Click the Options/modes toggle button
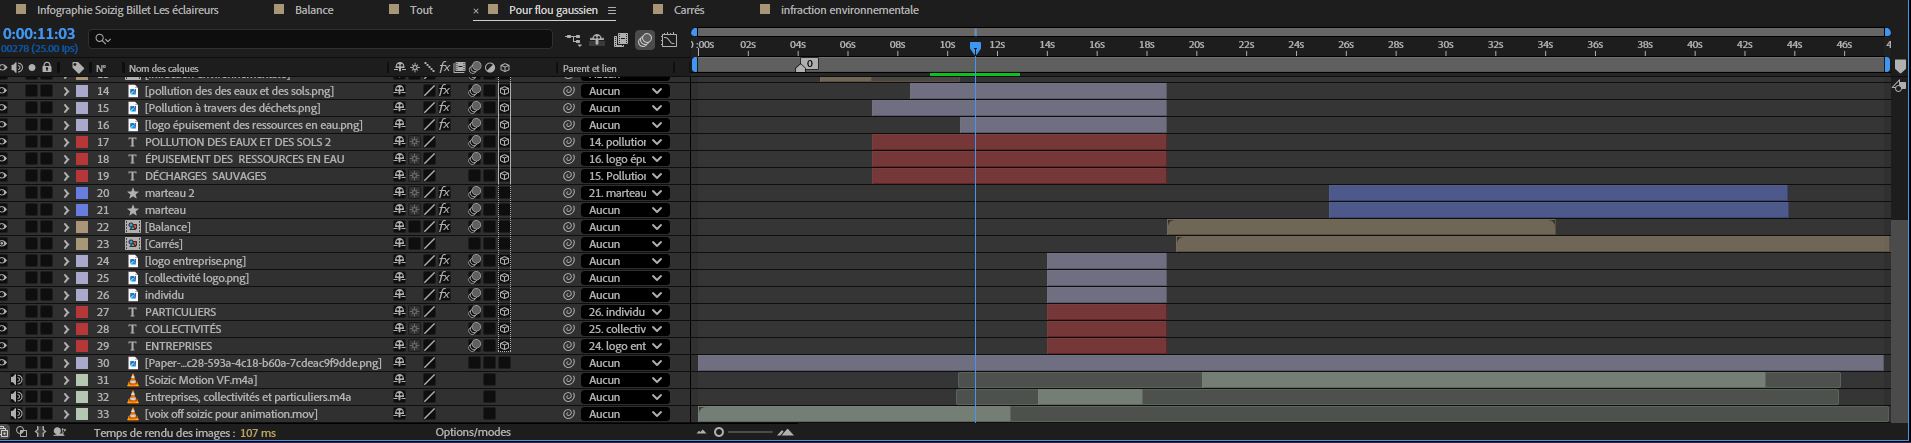 [473, 432]
